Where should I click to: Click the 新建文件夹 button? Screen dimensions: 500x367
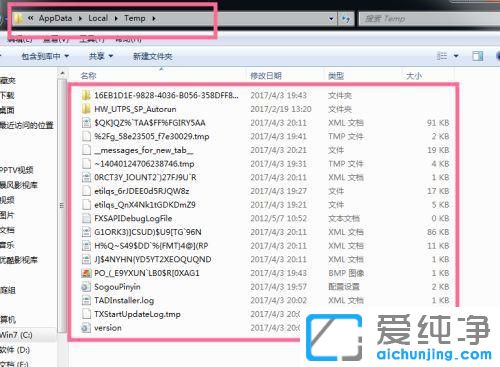[153, 56]
